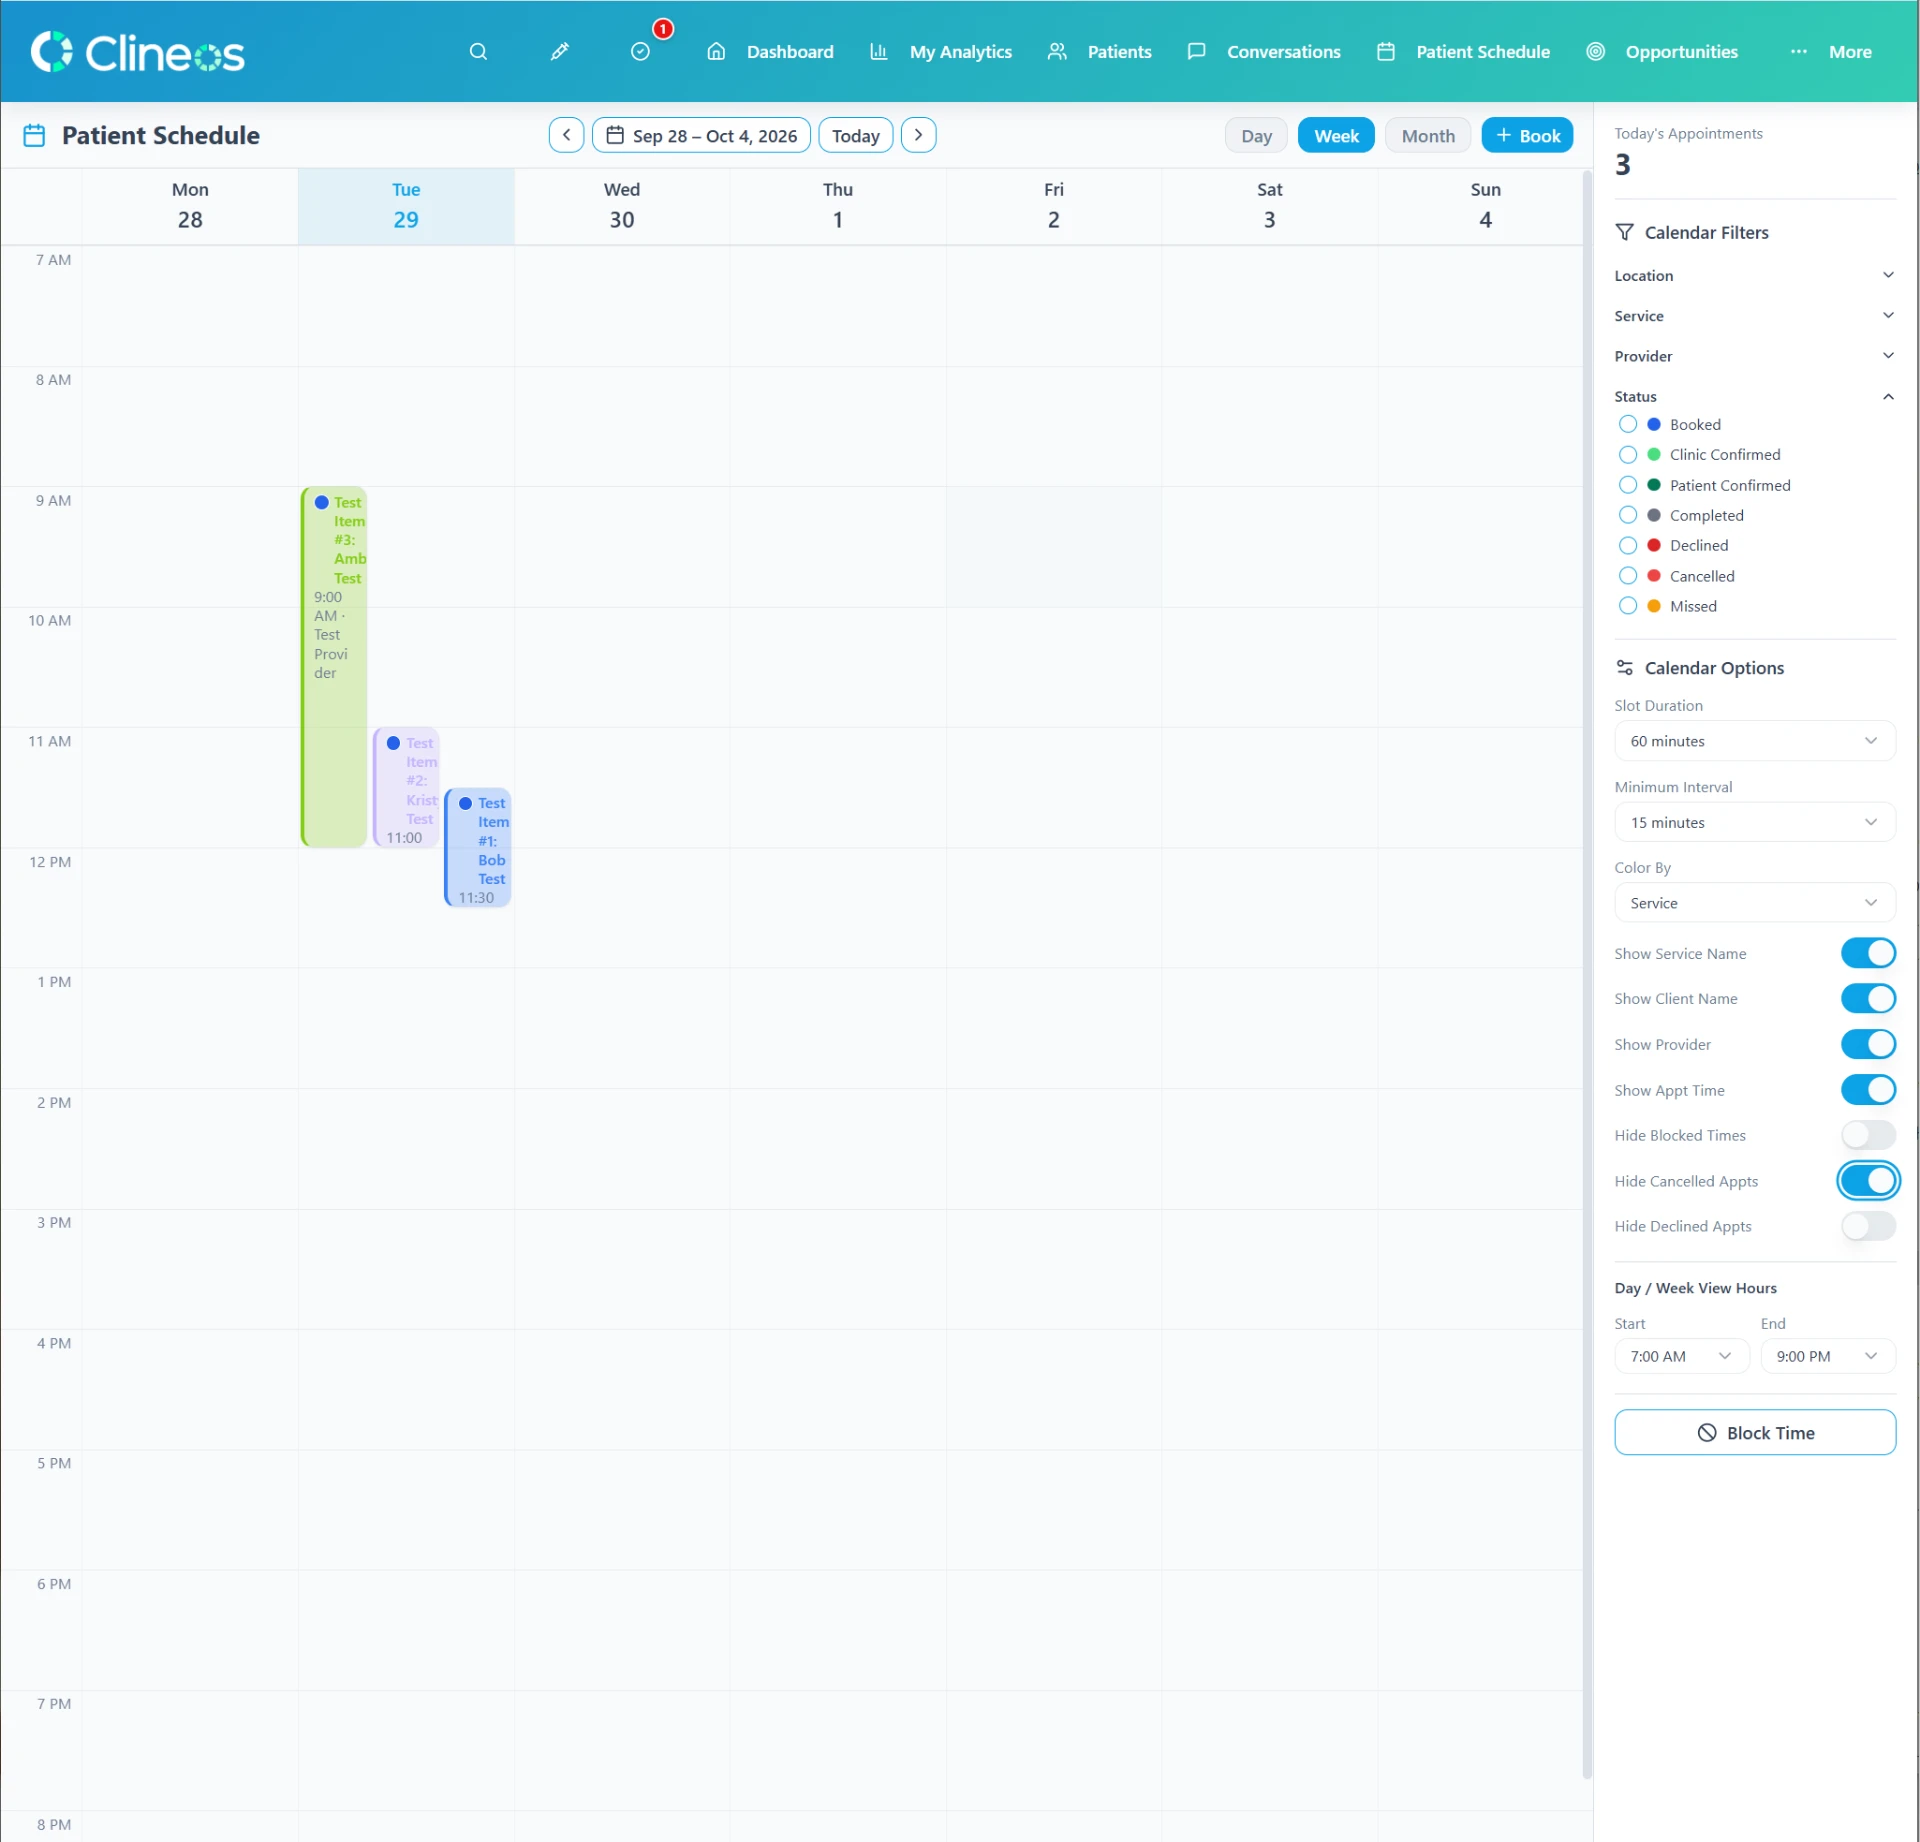Select the Week view tab
1920x1842 pixels.
1336,135
